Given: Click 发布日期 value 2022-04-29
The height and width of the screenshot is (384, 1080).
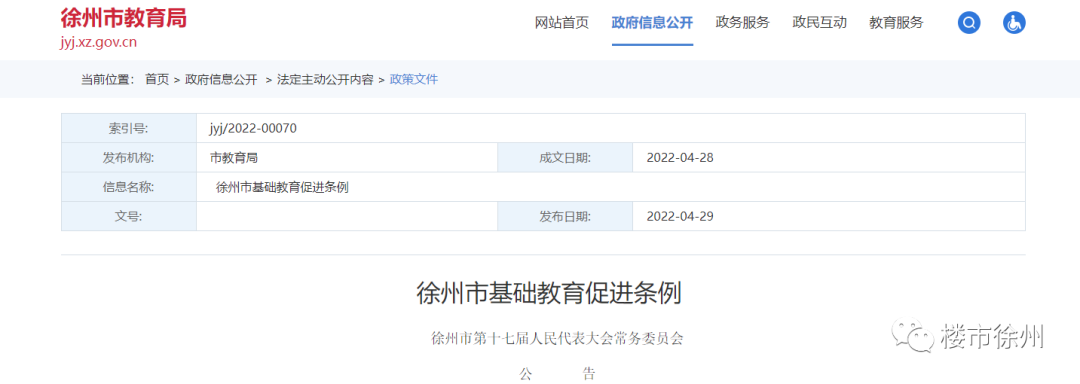Looking at the screenshot, I should click(x=680, y=216).
